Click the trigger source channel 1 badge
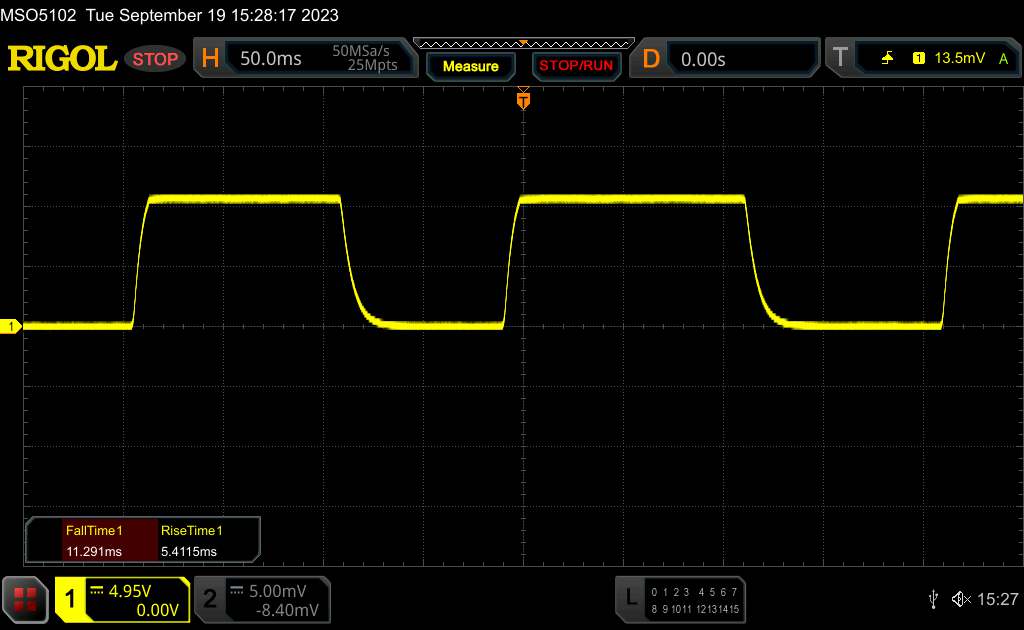Image resolution: width=1024 pixels, height=630 pixels. pos(919,58)
